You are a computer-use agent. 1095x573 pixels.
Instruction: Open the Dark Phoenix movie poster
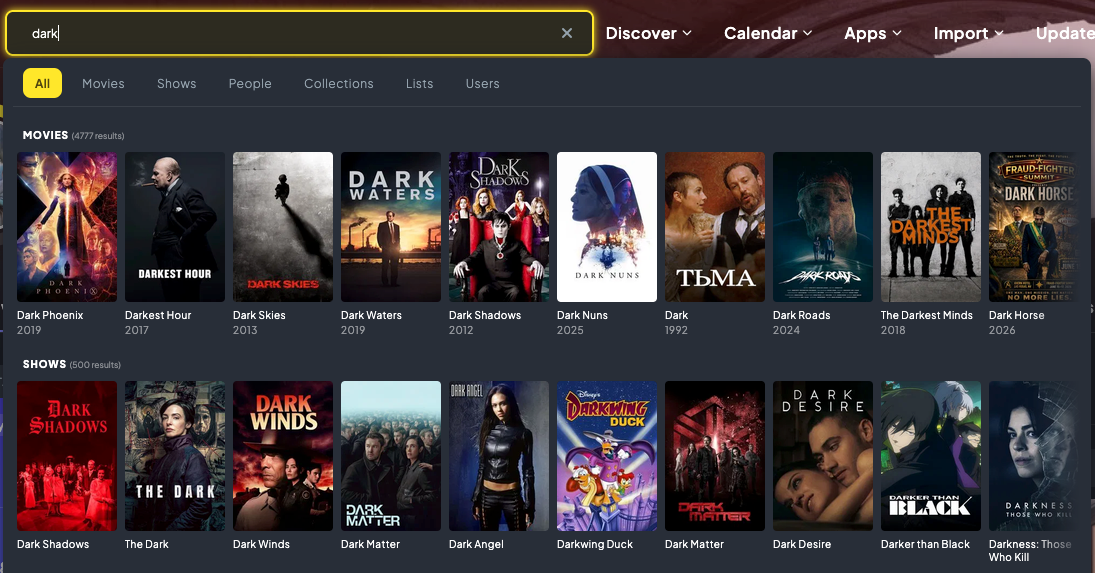click(67, 227)
